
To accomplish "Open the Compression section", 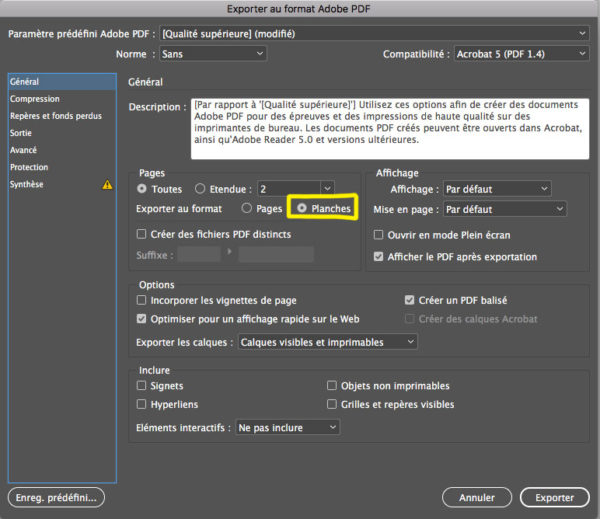I will click(35, 99).
